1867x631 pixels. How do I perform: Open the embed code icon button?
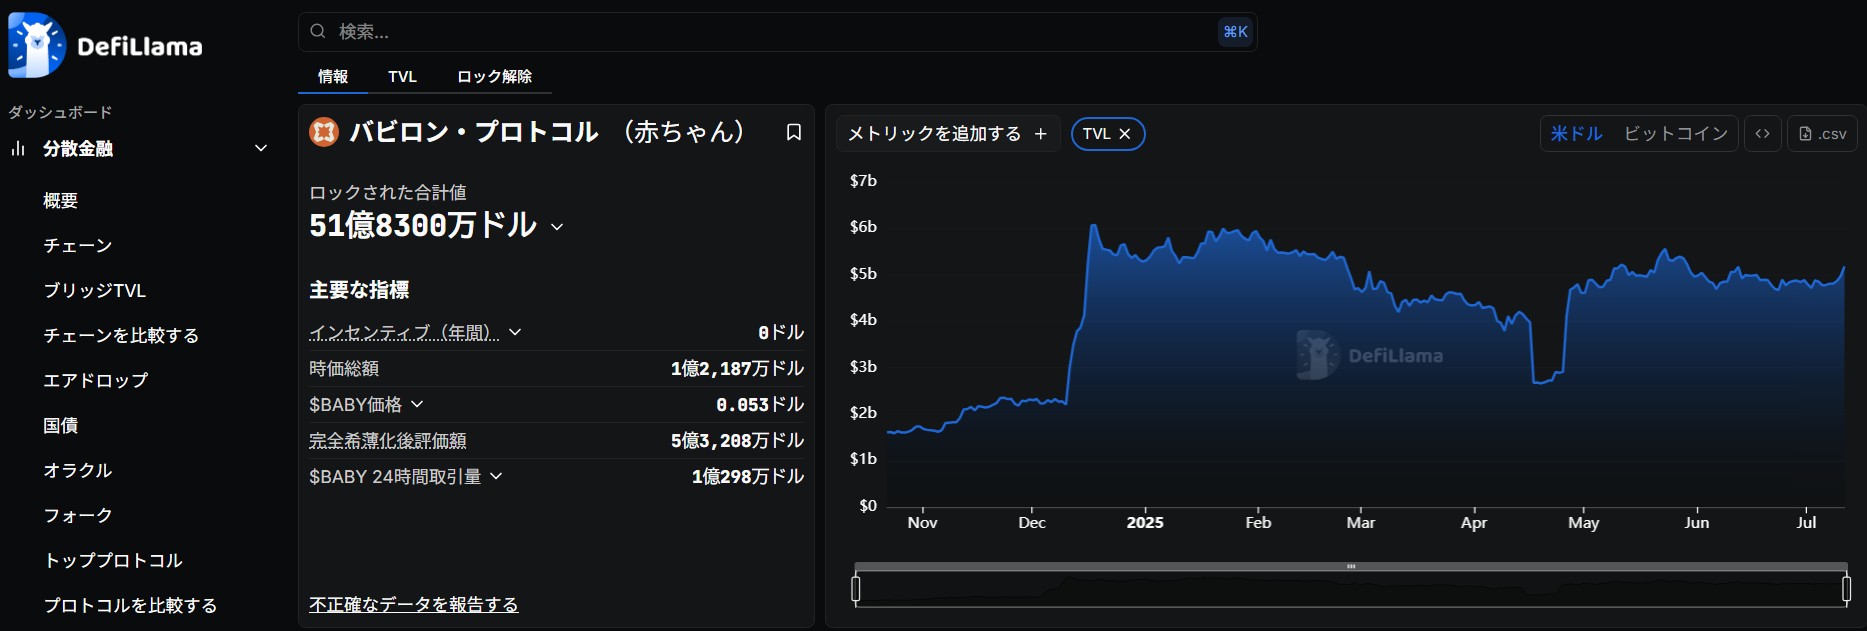point(1763,133)
